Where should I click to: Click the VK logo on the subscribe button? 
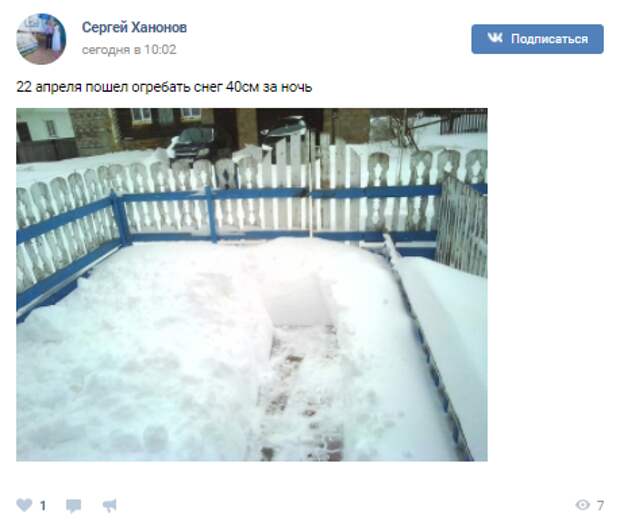click(495, 38)
